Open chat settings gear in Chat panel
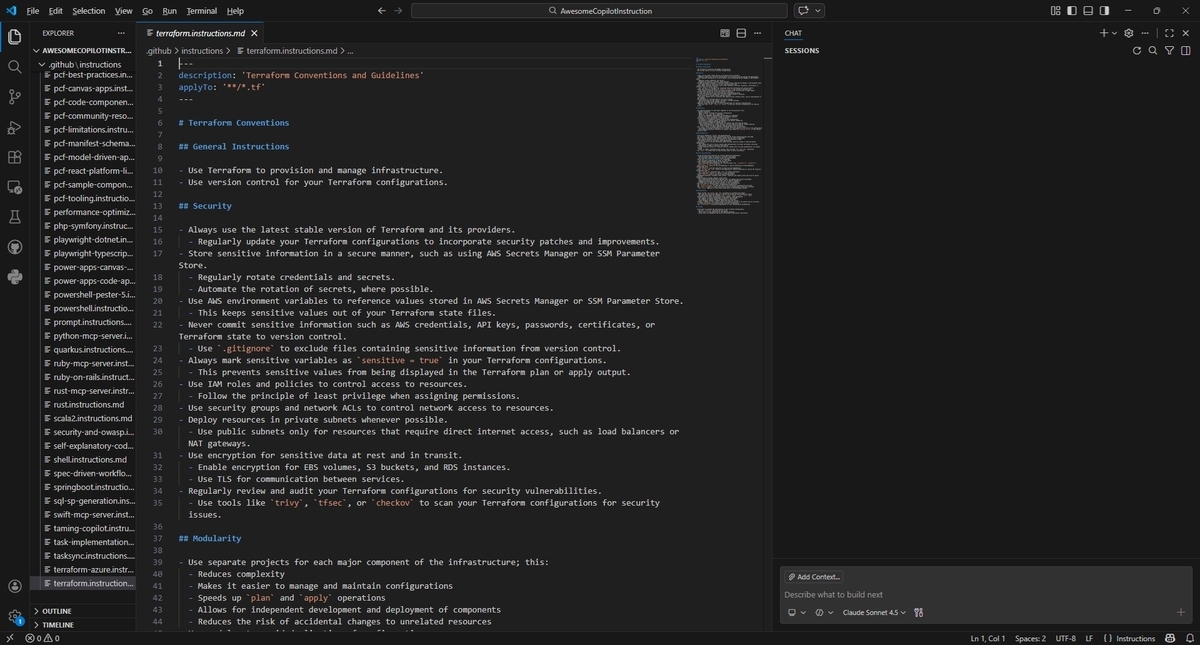Screen dimensions: 1200x645 [1129, 33]
